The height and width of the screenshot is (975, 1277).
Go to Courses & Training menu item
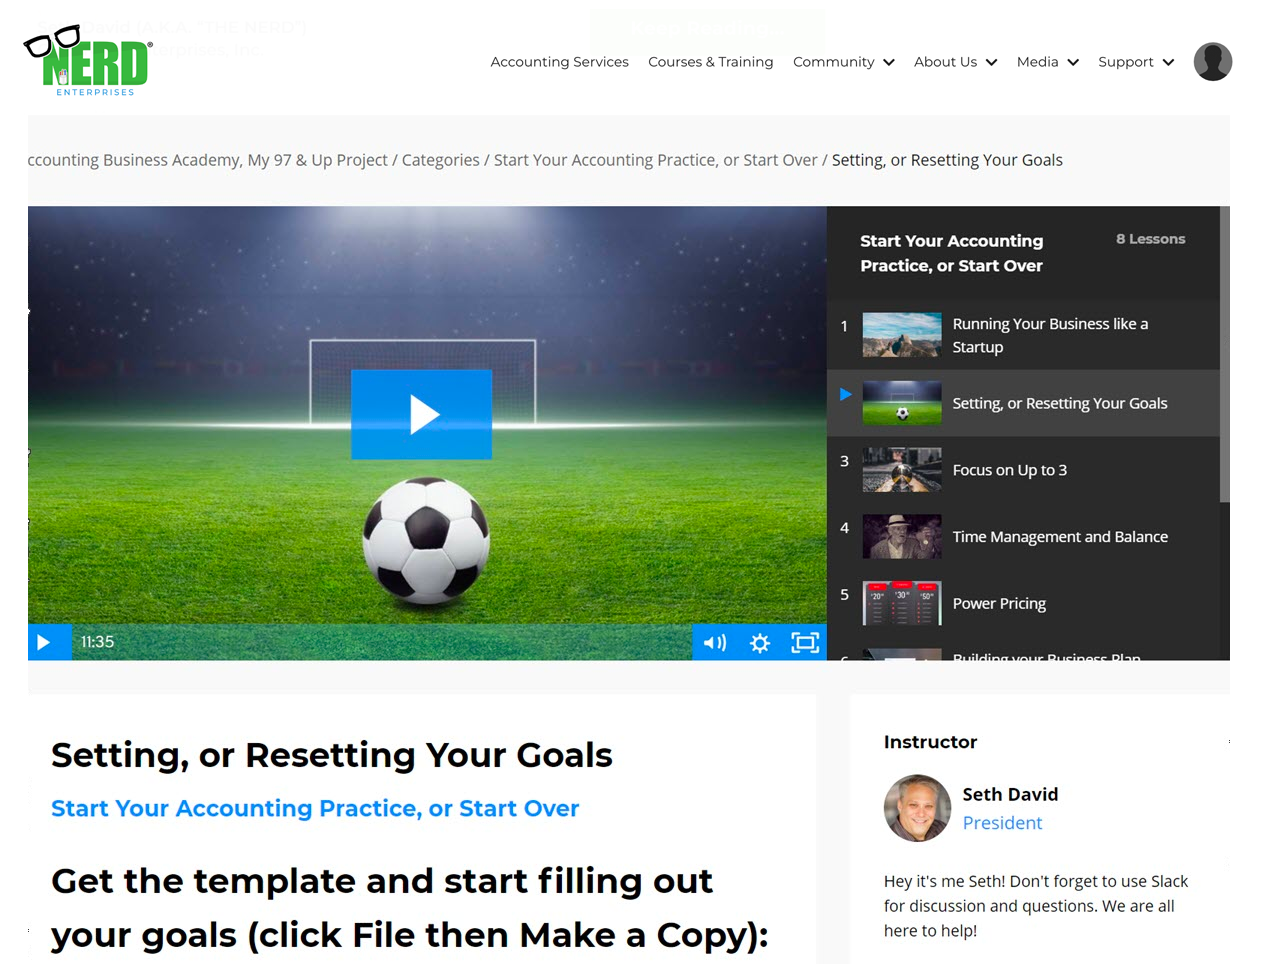pyautogui.click(x=710, y=62)
